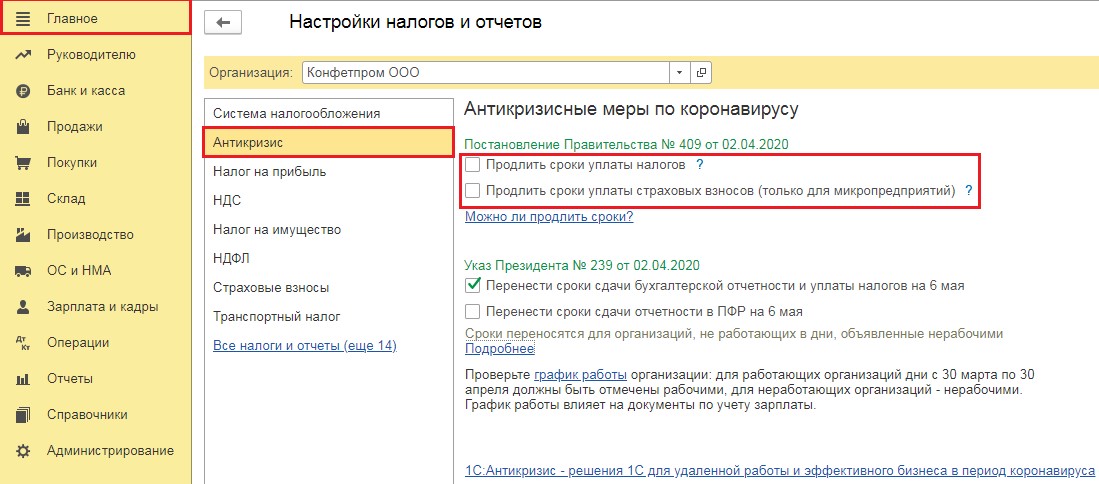Screen dimensions: 1099x484
Task: Tick Перенести сроки сдачи отчетности в ПФР
Action: coord(473,311)
